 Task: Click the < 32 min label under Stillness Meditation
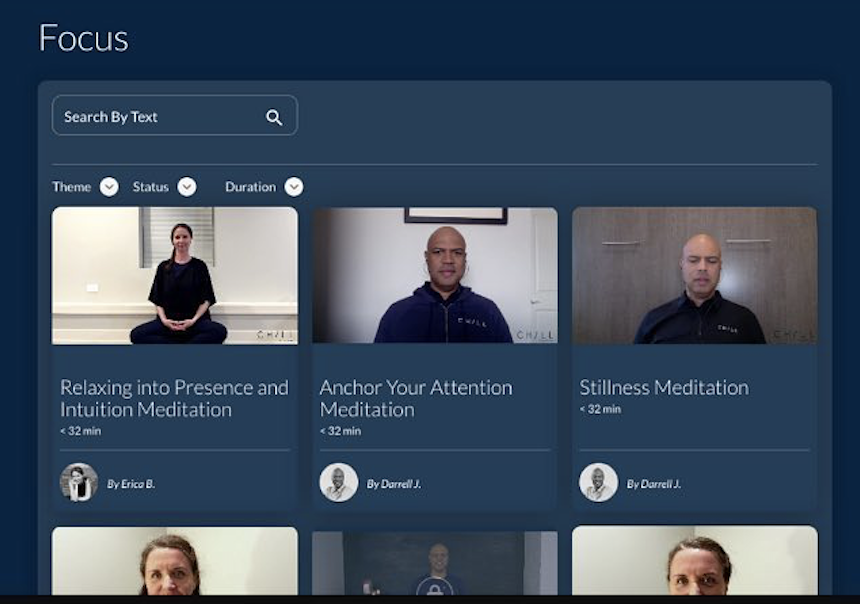(600, 409)
